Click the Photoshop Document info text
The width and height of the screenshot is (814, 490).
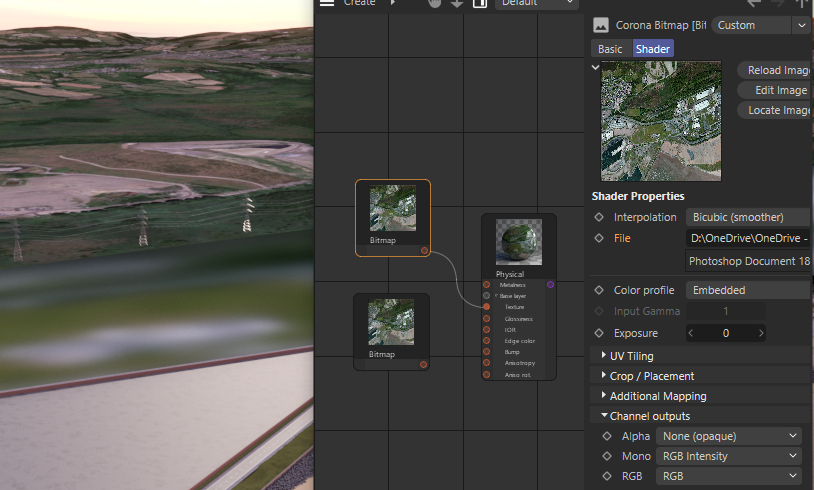[749, 261]
